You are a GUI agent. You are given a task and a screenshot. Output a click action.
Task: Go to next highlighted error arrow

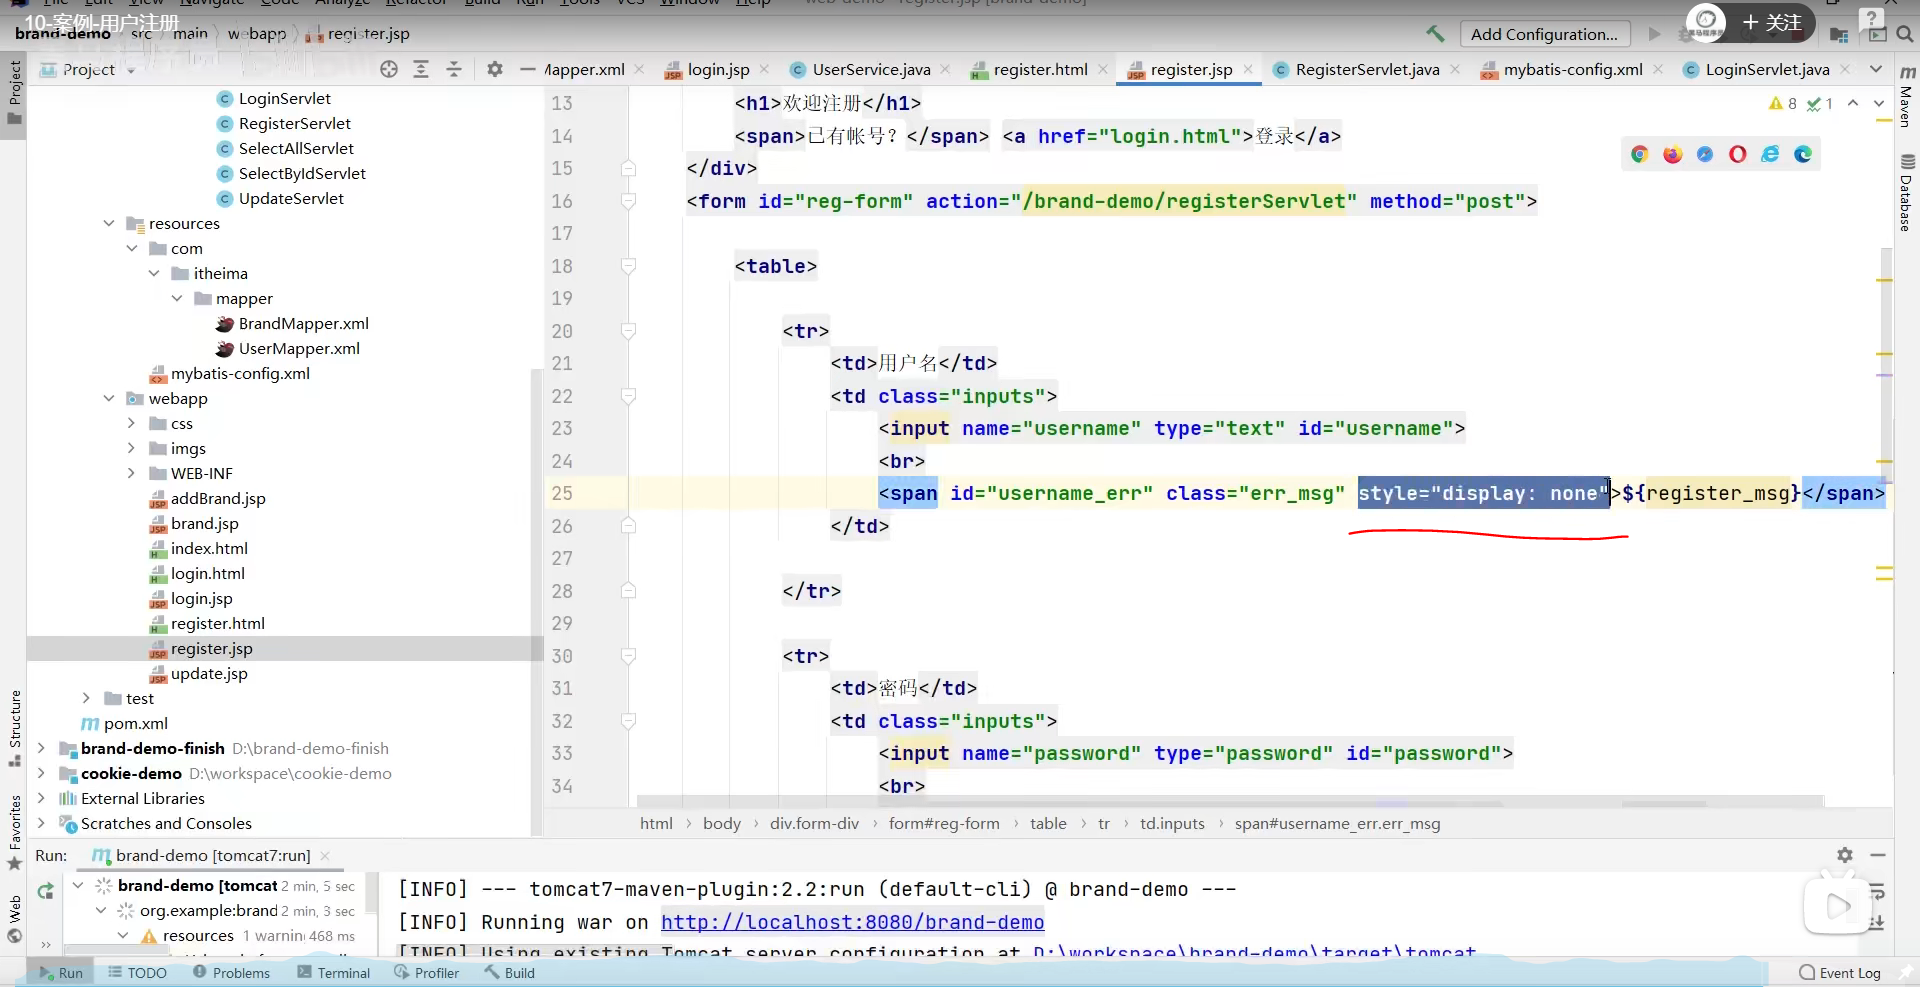point(1879,103)
